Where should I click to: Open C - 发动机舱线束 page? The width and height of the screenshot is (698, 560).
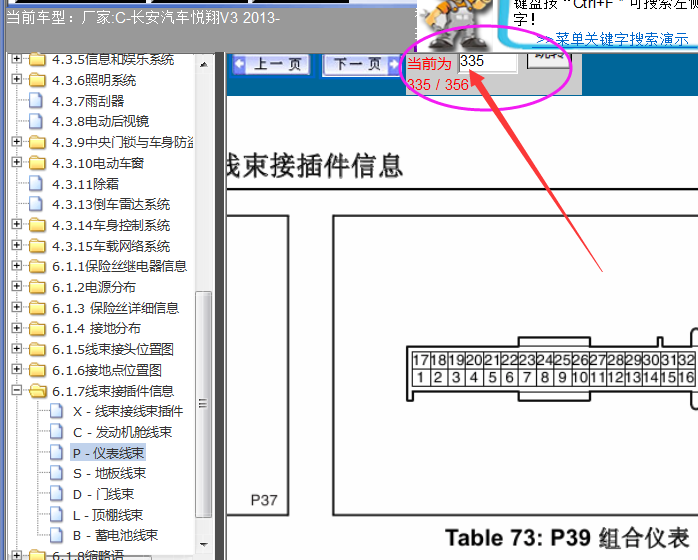[x=122, y=432]
